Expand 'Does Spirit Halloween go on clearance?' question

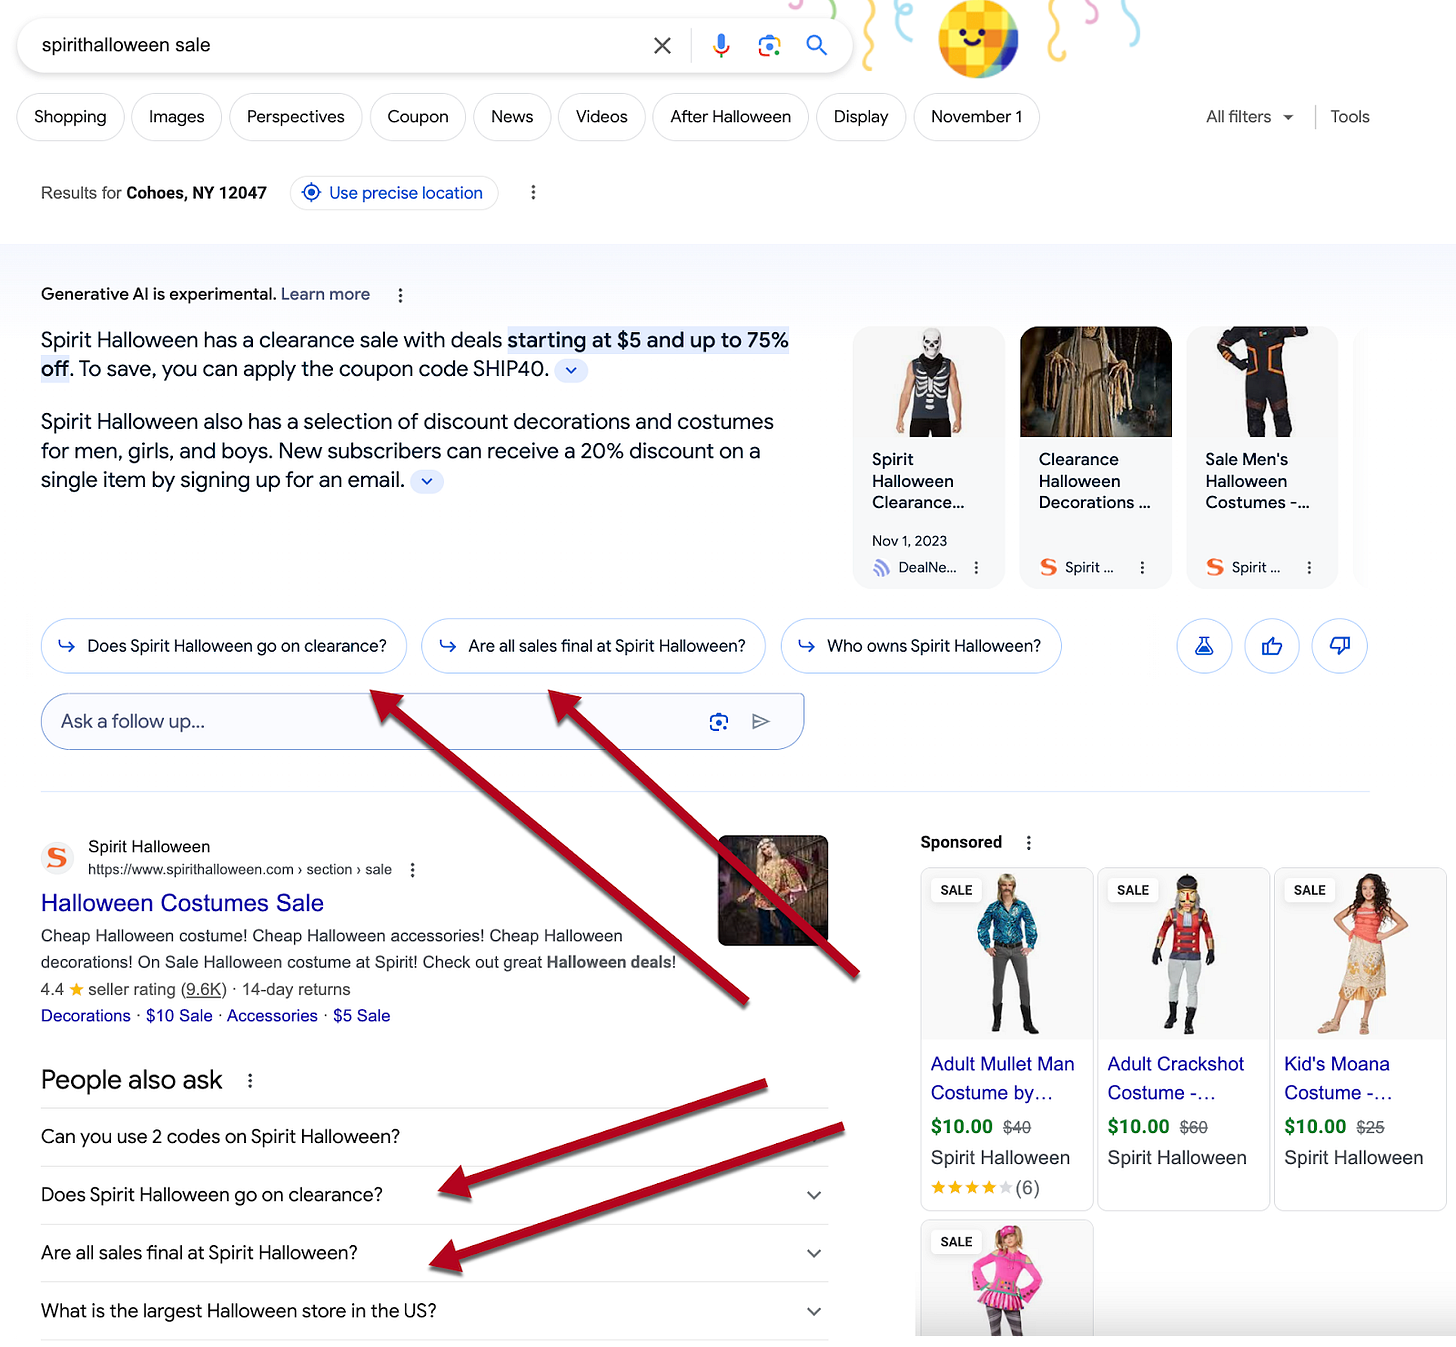pyautogui.click(x=434, y=1195)
